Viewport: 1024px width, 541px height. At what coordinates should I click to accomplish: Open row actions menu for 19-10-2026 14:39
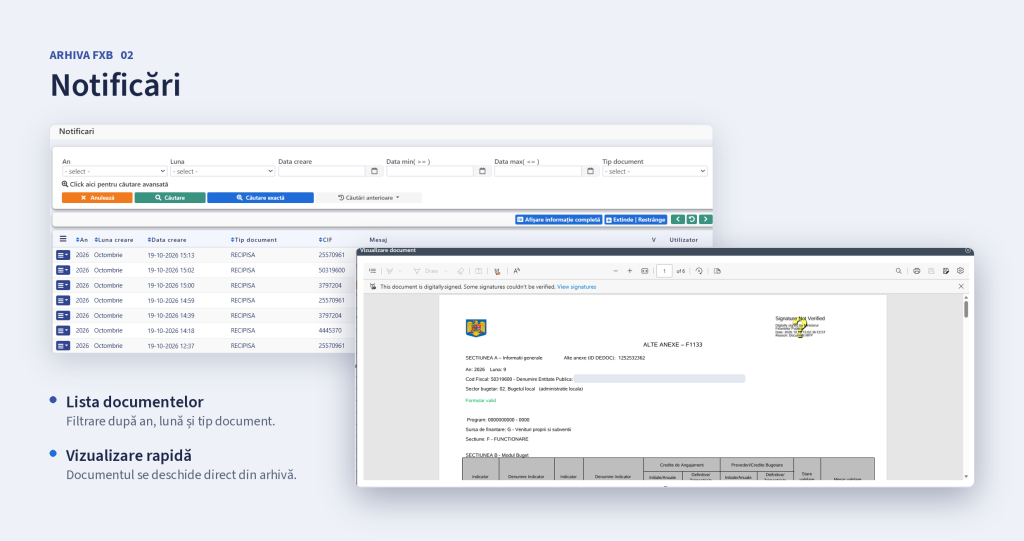coord(63,316)
